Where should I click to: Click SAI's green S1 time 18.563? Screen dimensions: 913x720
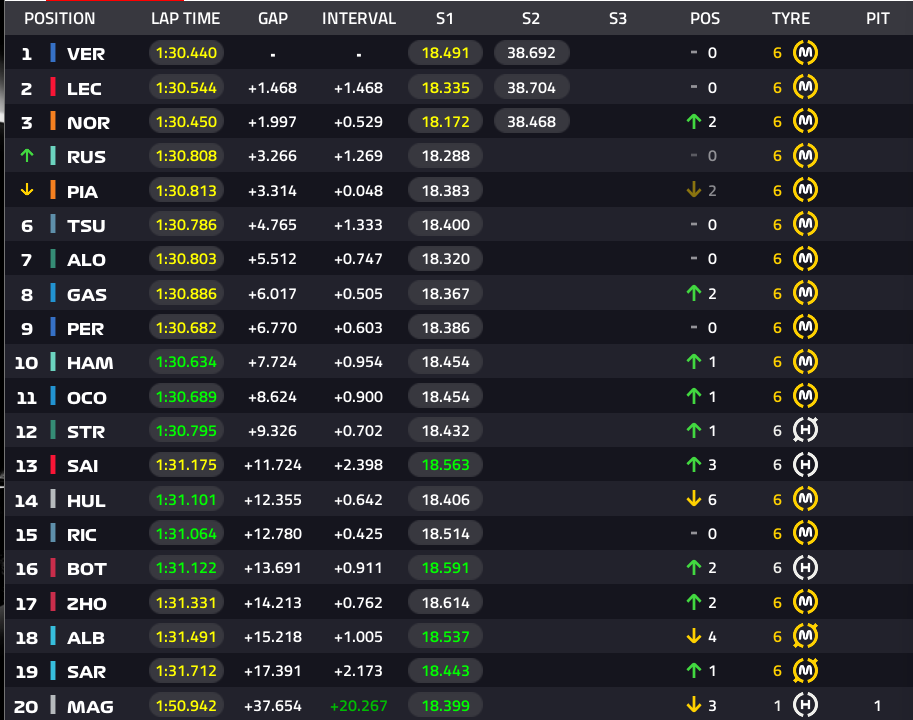pos(445,465)
